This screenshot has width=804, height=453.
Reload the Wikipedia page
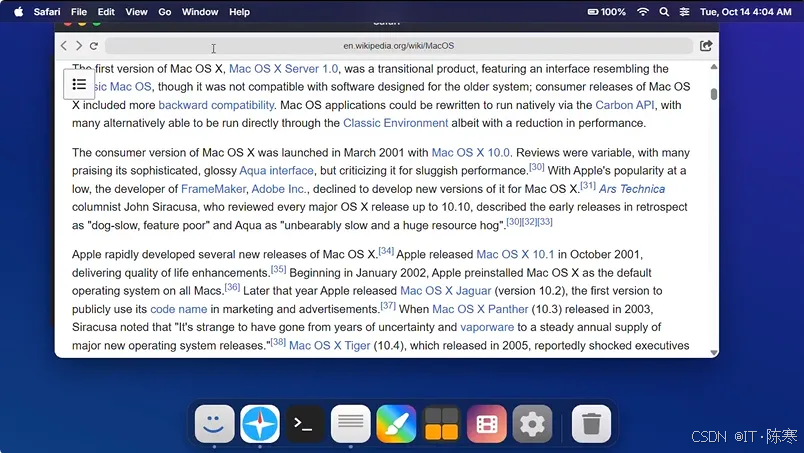tap(94, 46)
